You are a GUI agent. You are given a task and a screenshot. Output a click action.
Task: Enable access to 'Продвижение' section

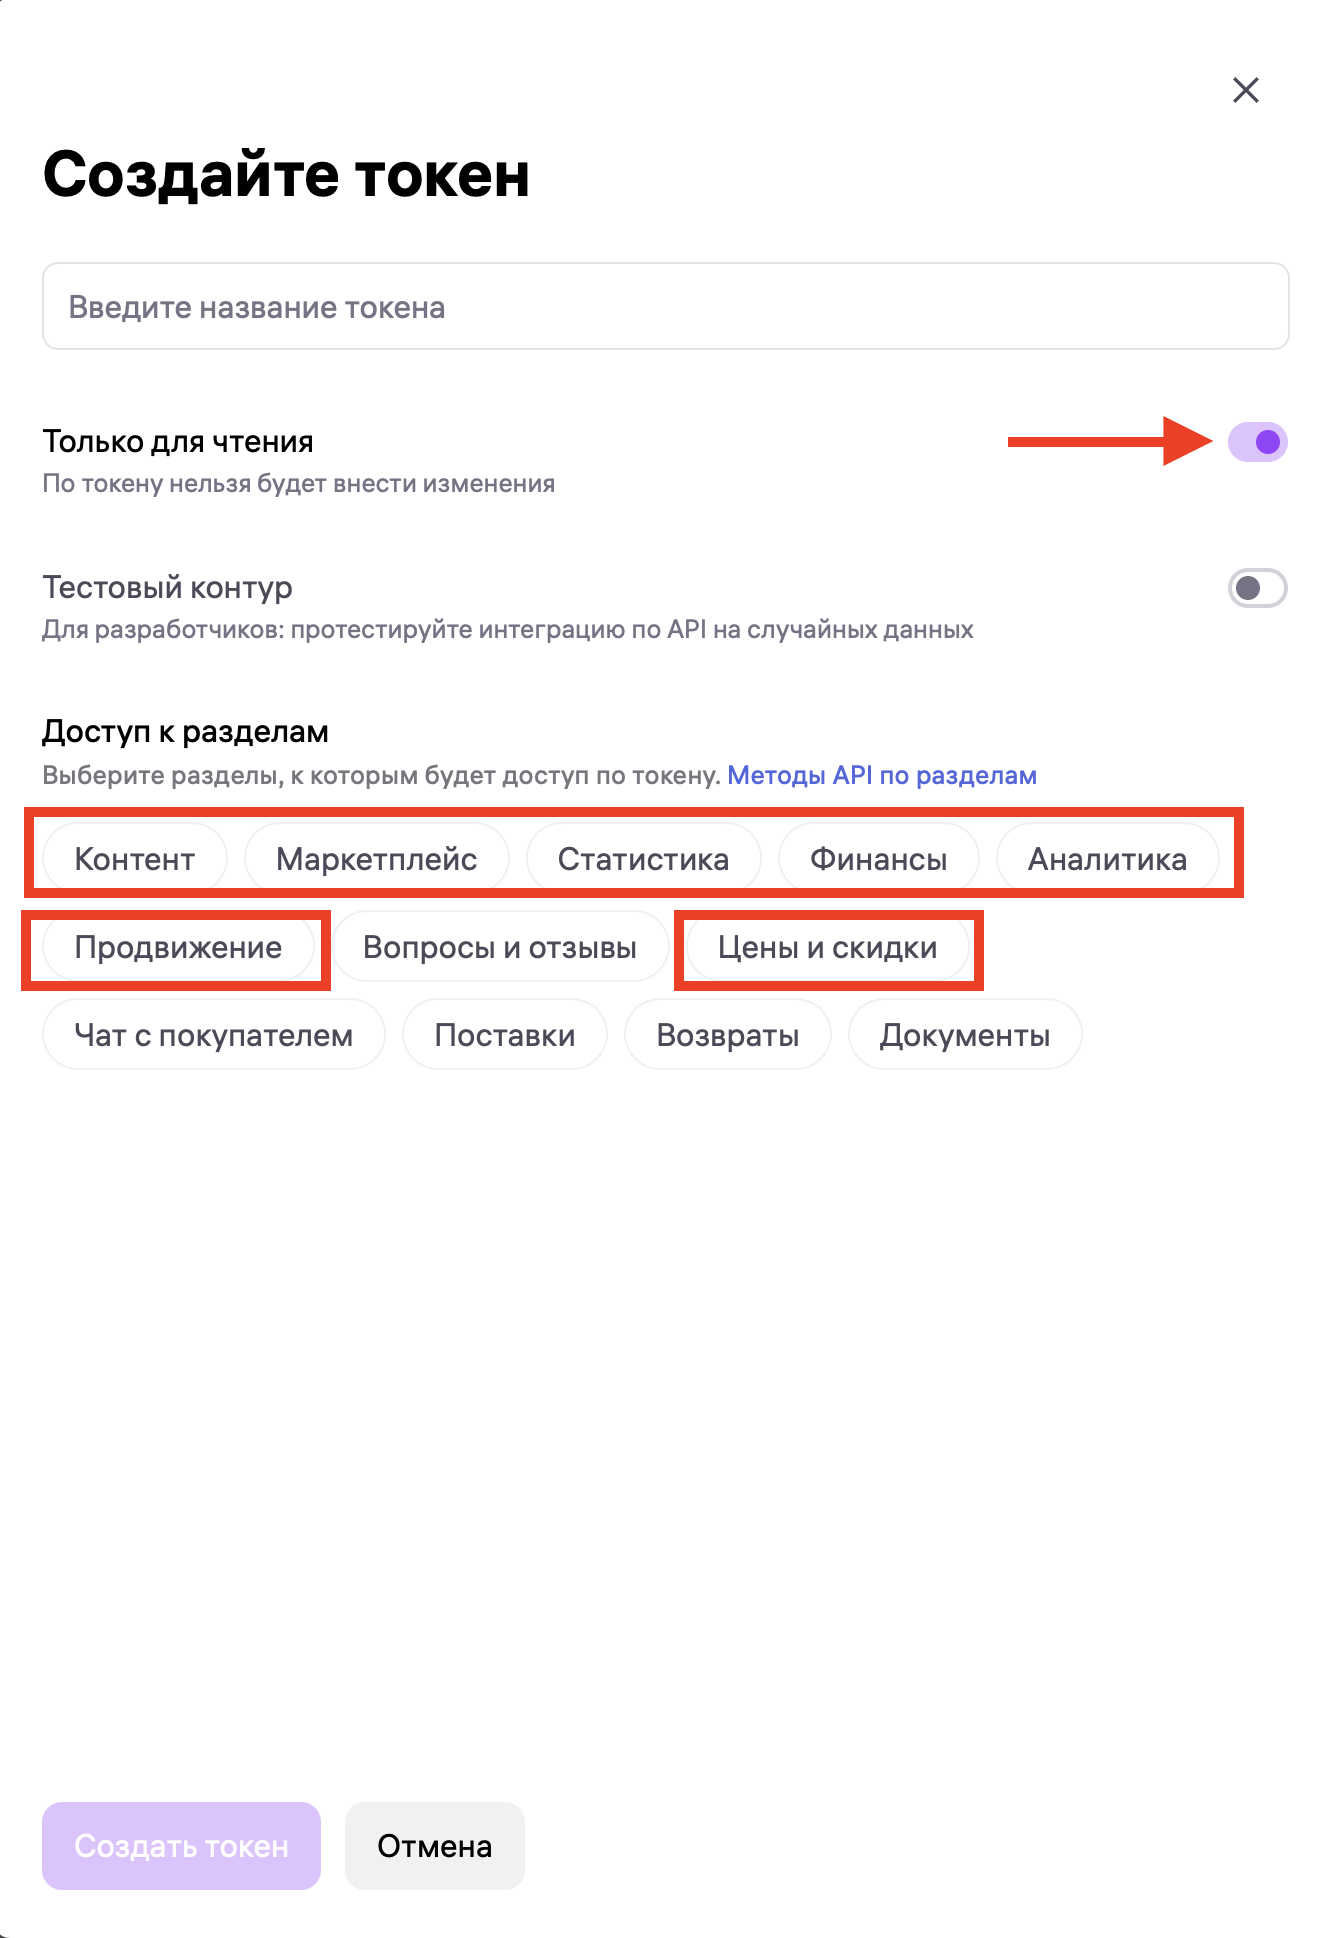(178, 947)
